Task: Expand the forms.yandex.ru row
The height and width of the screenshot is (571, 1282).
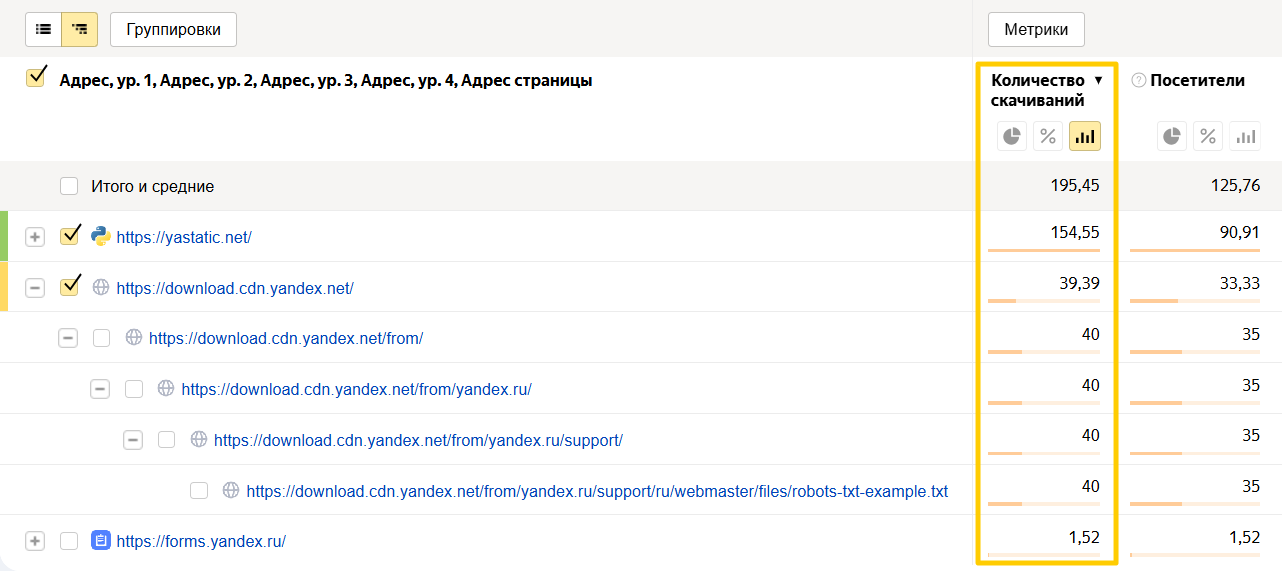Action: point(35,541)
